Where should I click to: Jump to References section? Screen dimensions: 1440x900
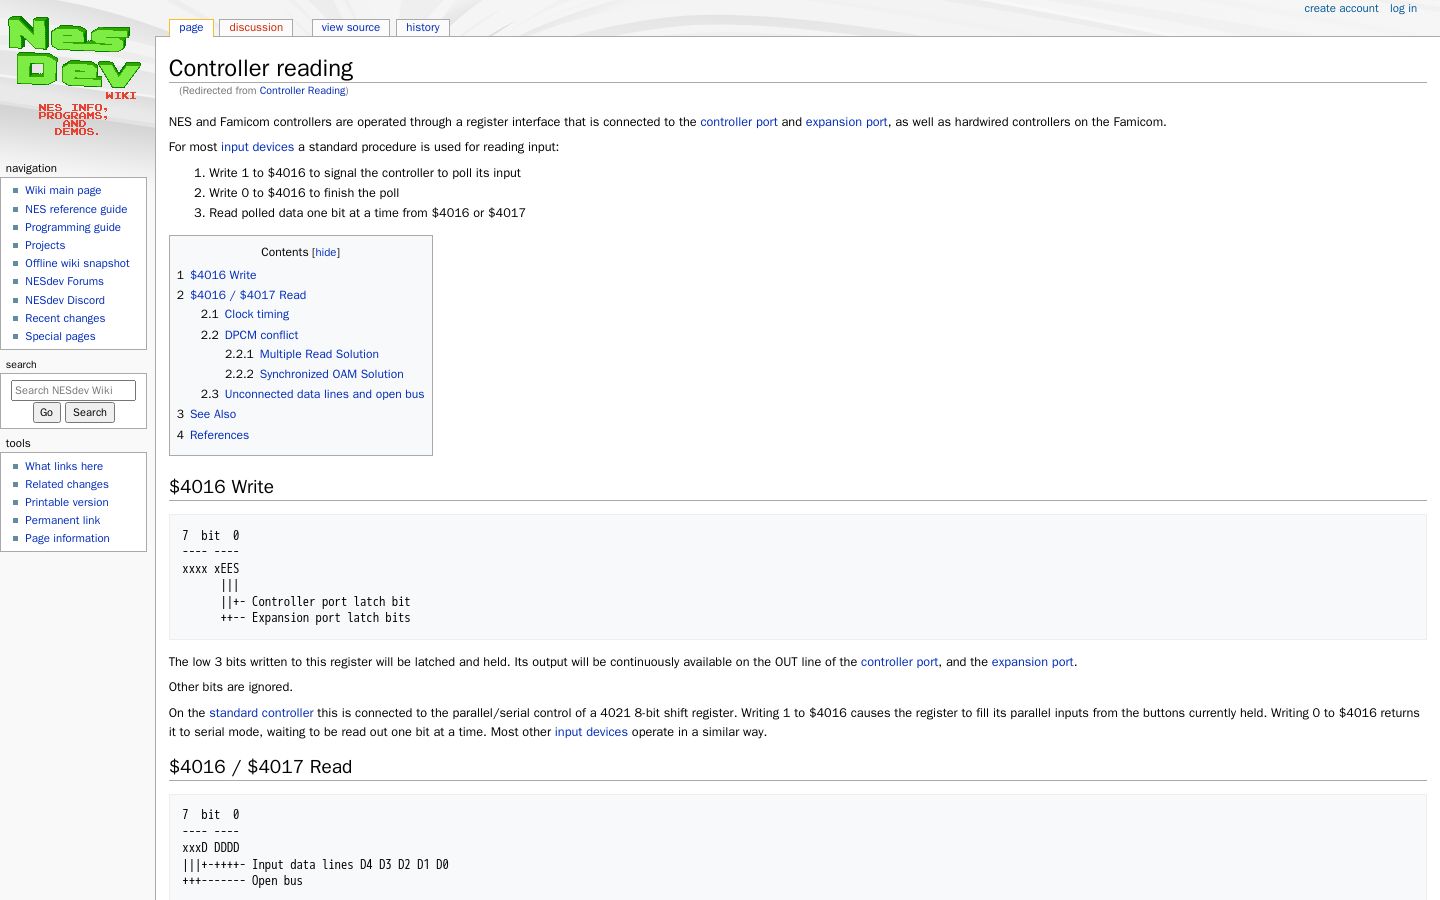219,435
